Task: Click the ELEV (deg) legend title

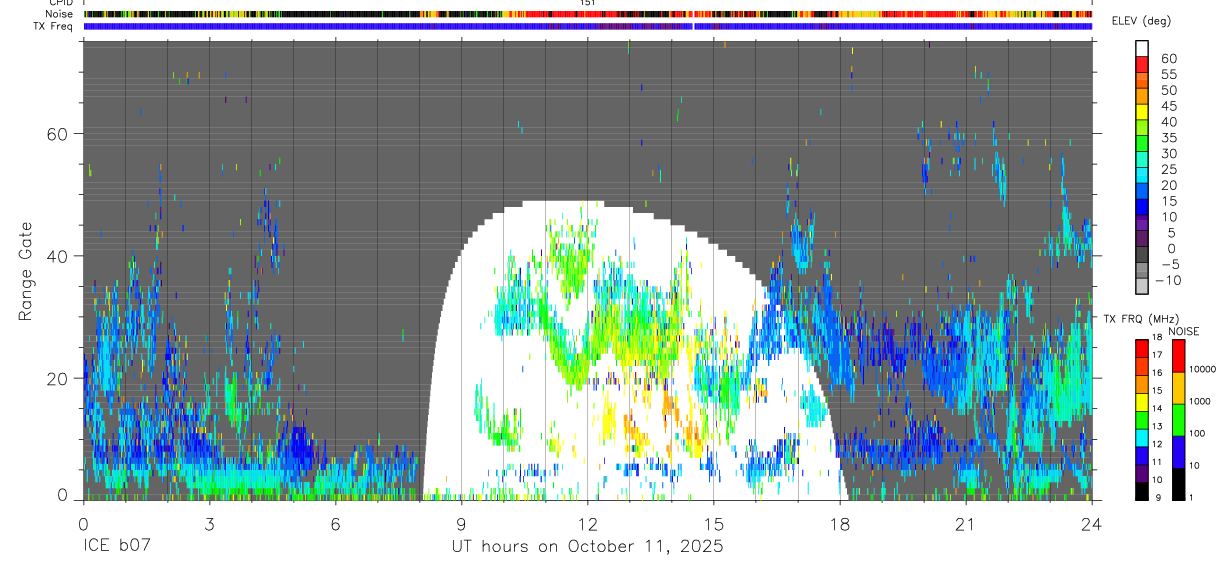Action: point(1141,21)
